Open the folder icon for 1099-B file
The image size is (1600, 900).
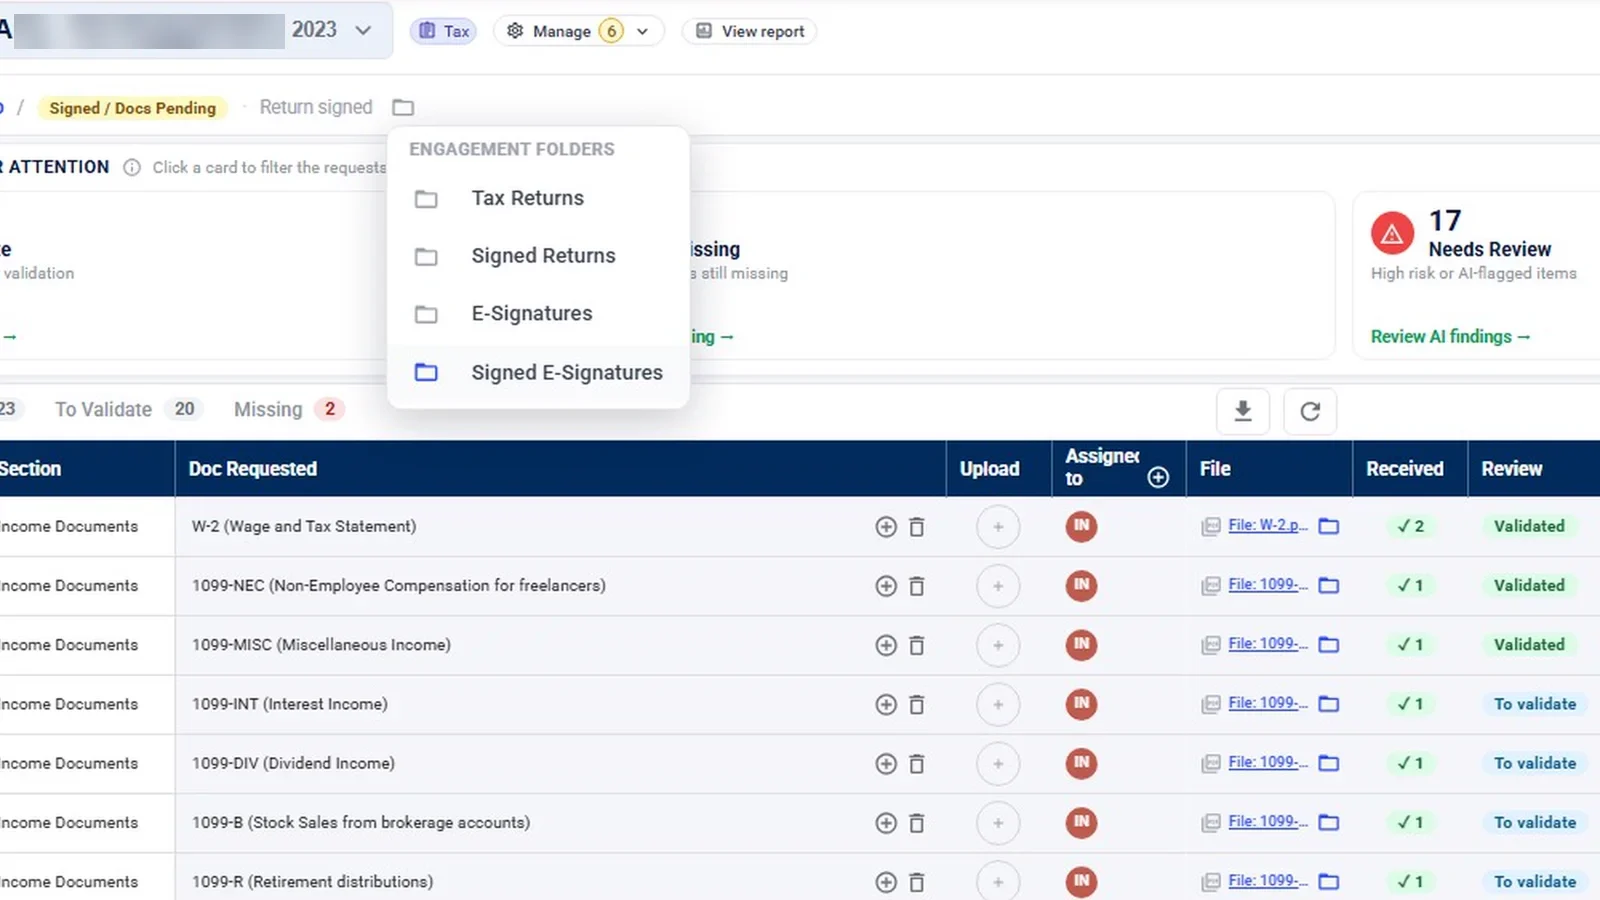(1329, 823)
